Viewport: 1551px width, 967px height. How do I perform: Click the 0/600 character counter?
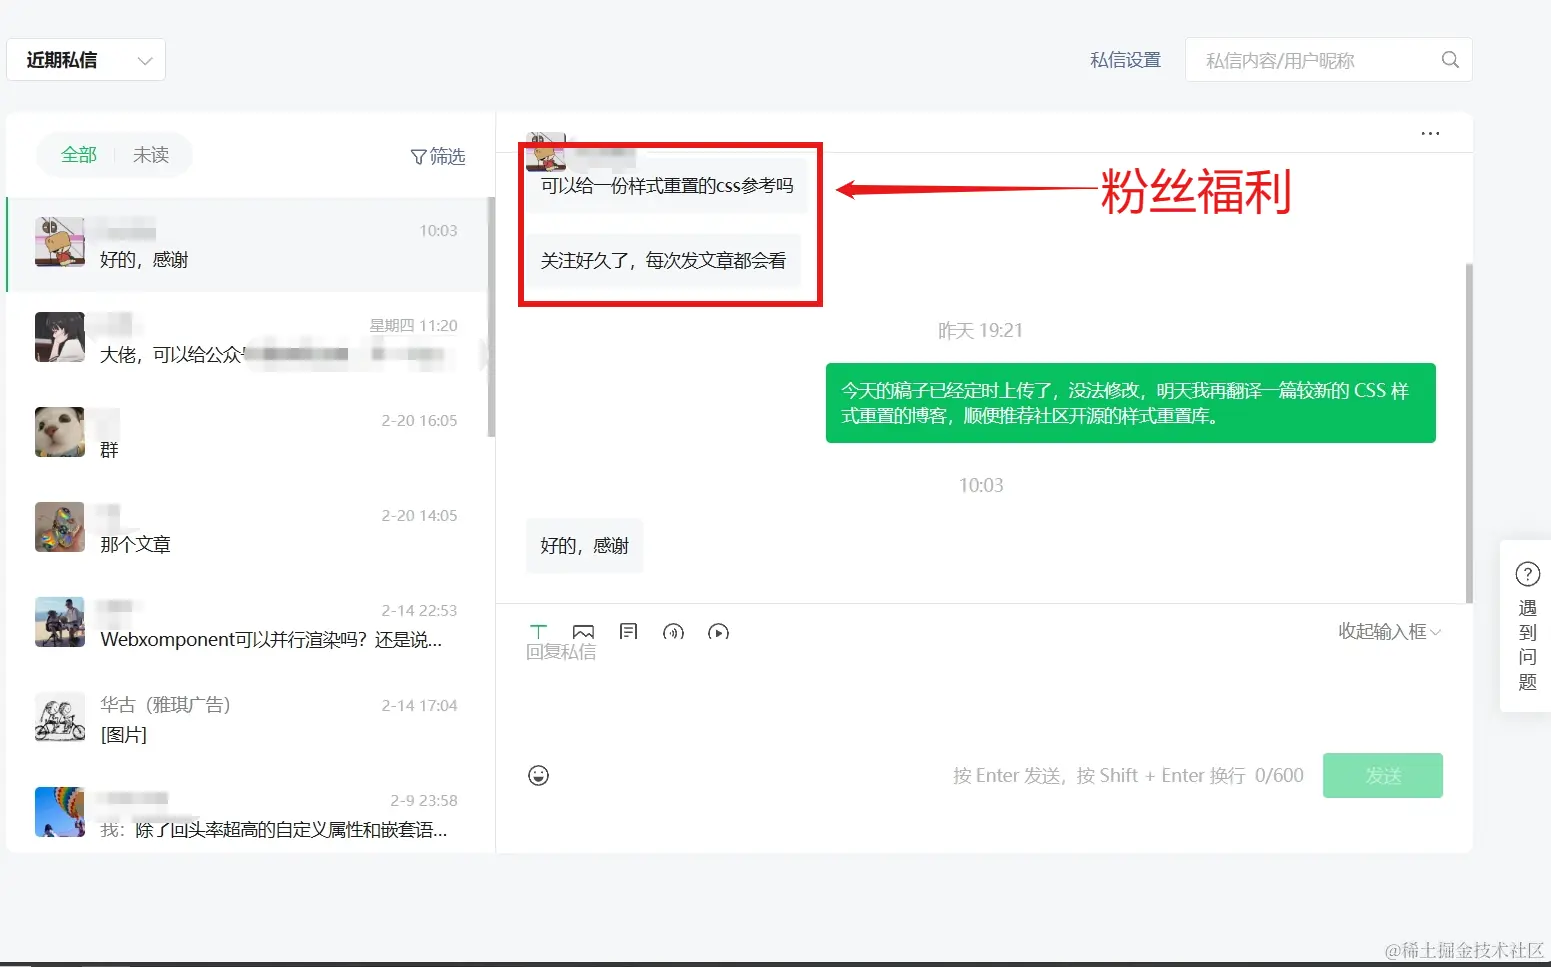(x=1279, y=776)
